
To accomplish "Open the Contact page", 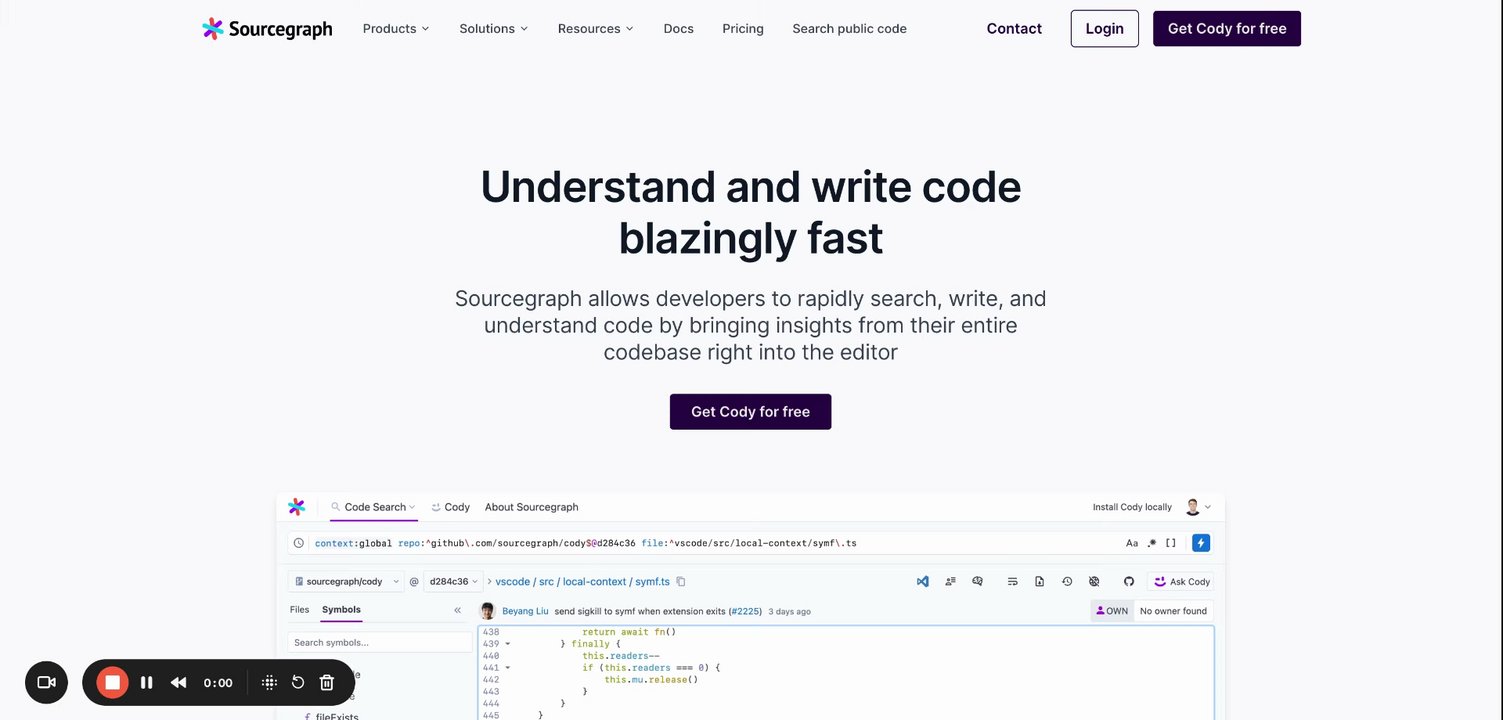I will click(1014, 29).
